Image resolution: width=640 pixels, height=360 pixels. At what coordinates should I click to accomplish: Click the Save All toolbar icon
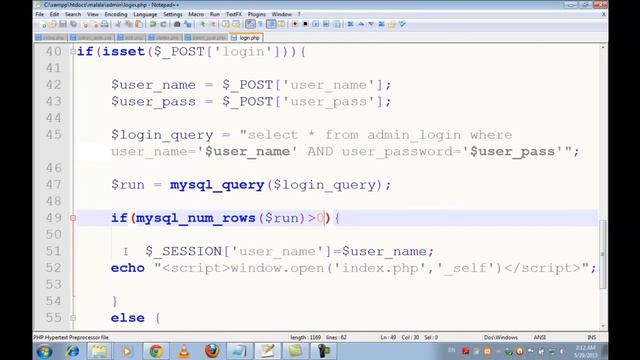[73, 24]
